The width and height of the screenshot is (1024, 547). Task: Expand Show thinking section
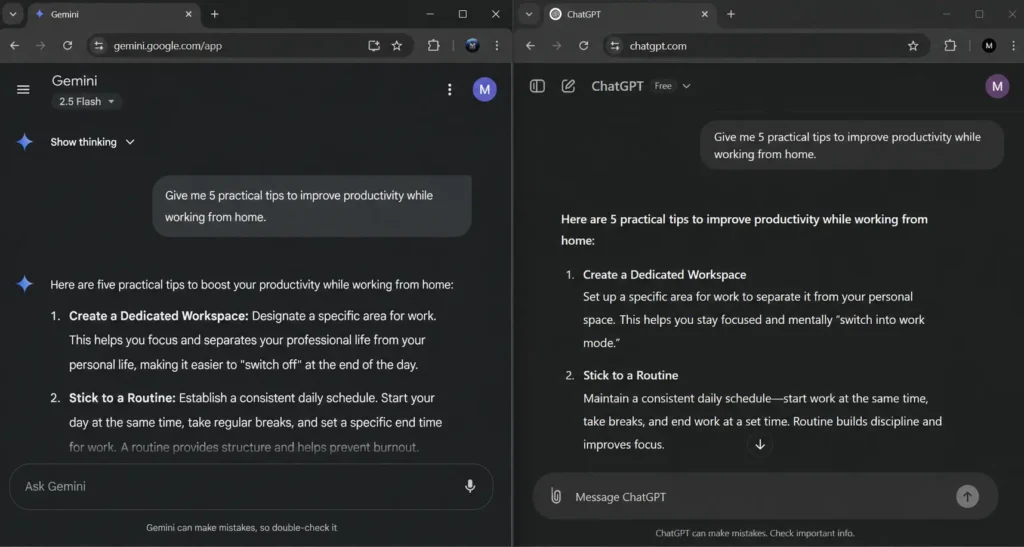click(92, 142)
